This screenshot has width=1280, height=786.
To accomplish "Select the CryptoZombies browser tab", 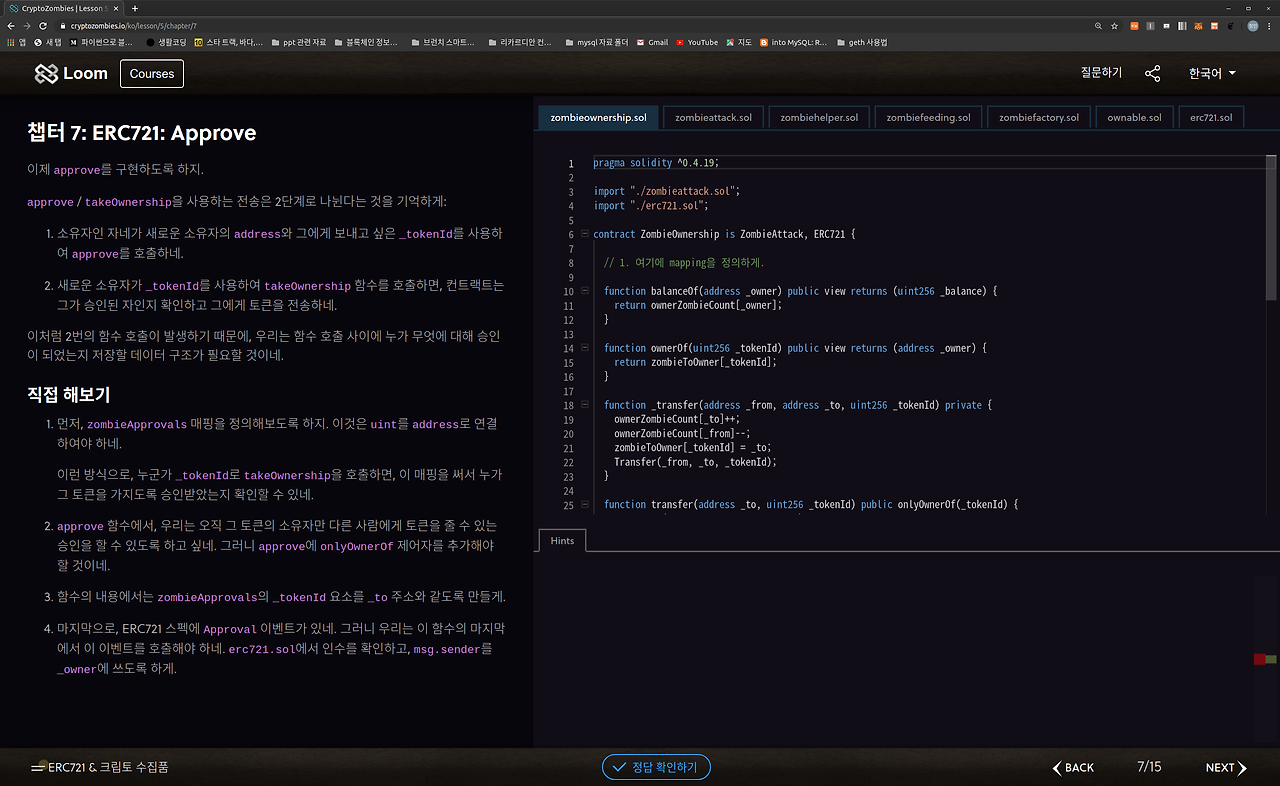I will click(x=60, y=8).
